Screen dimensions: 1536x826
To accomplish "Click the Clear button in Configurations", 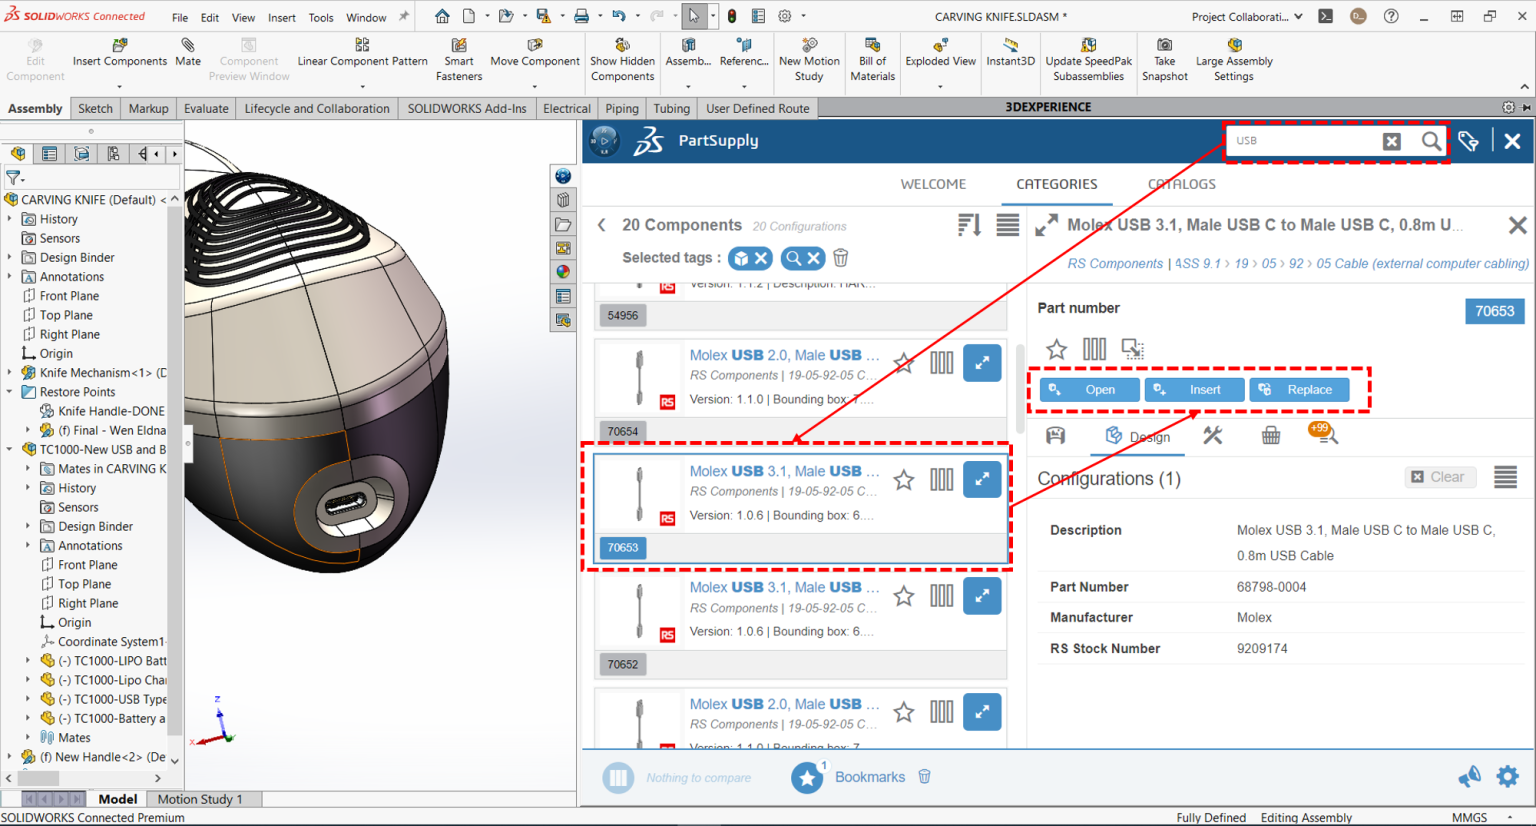I will [1440, 477].
